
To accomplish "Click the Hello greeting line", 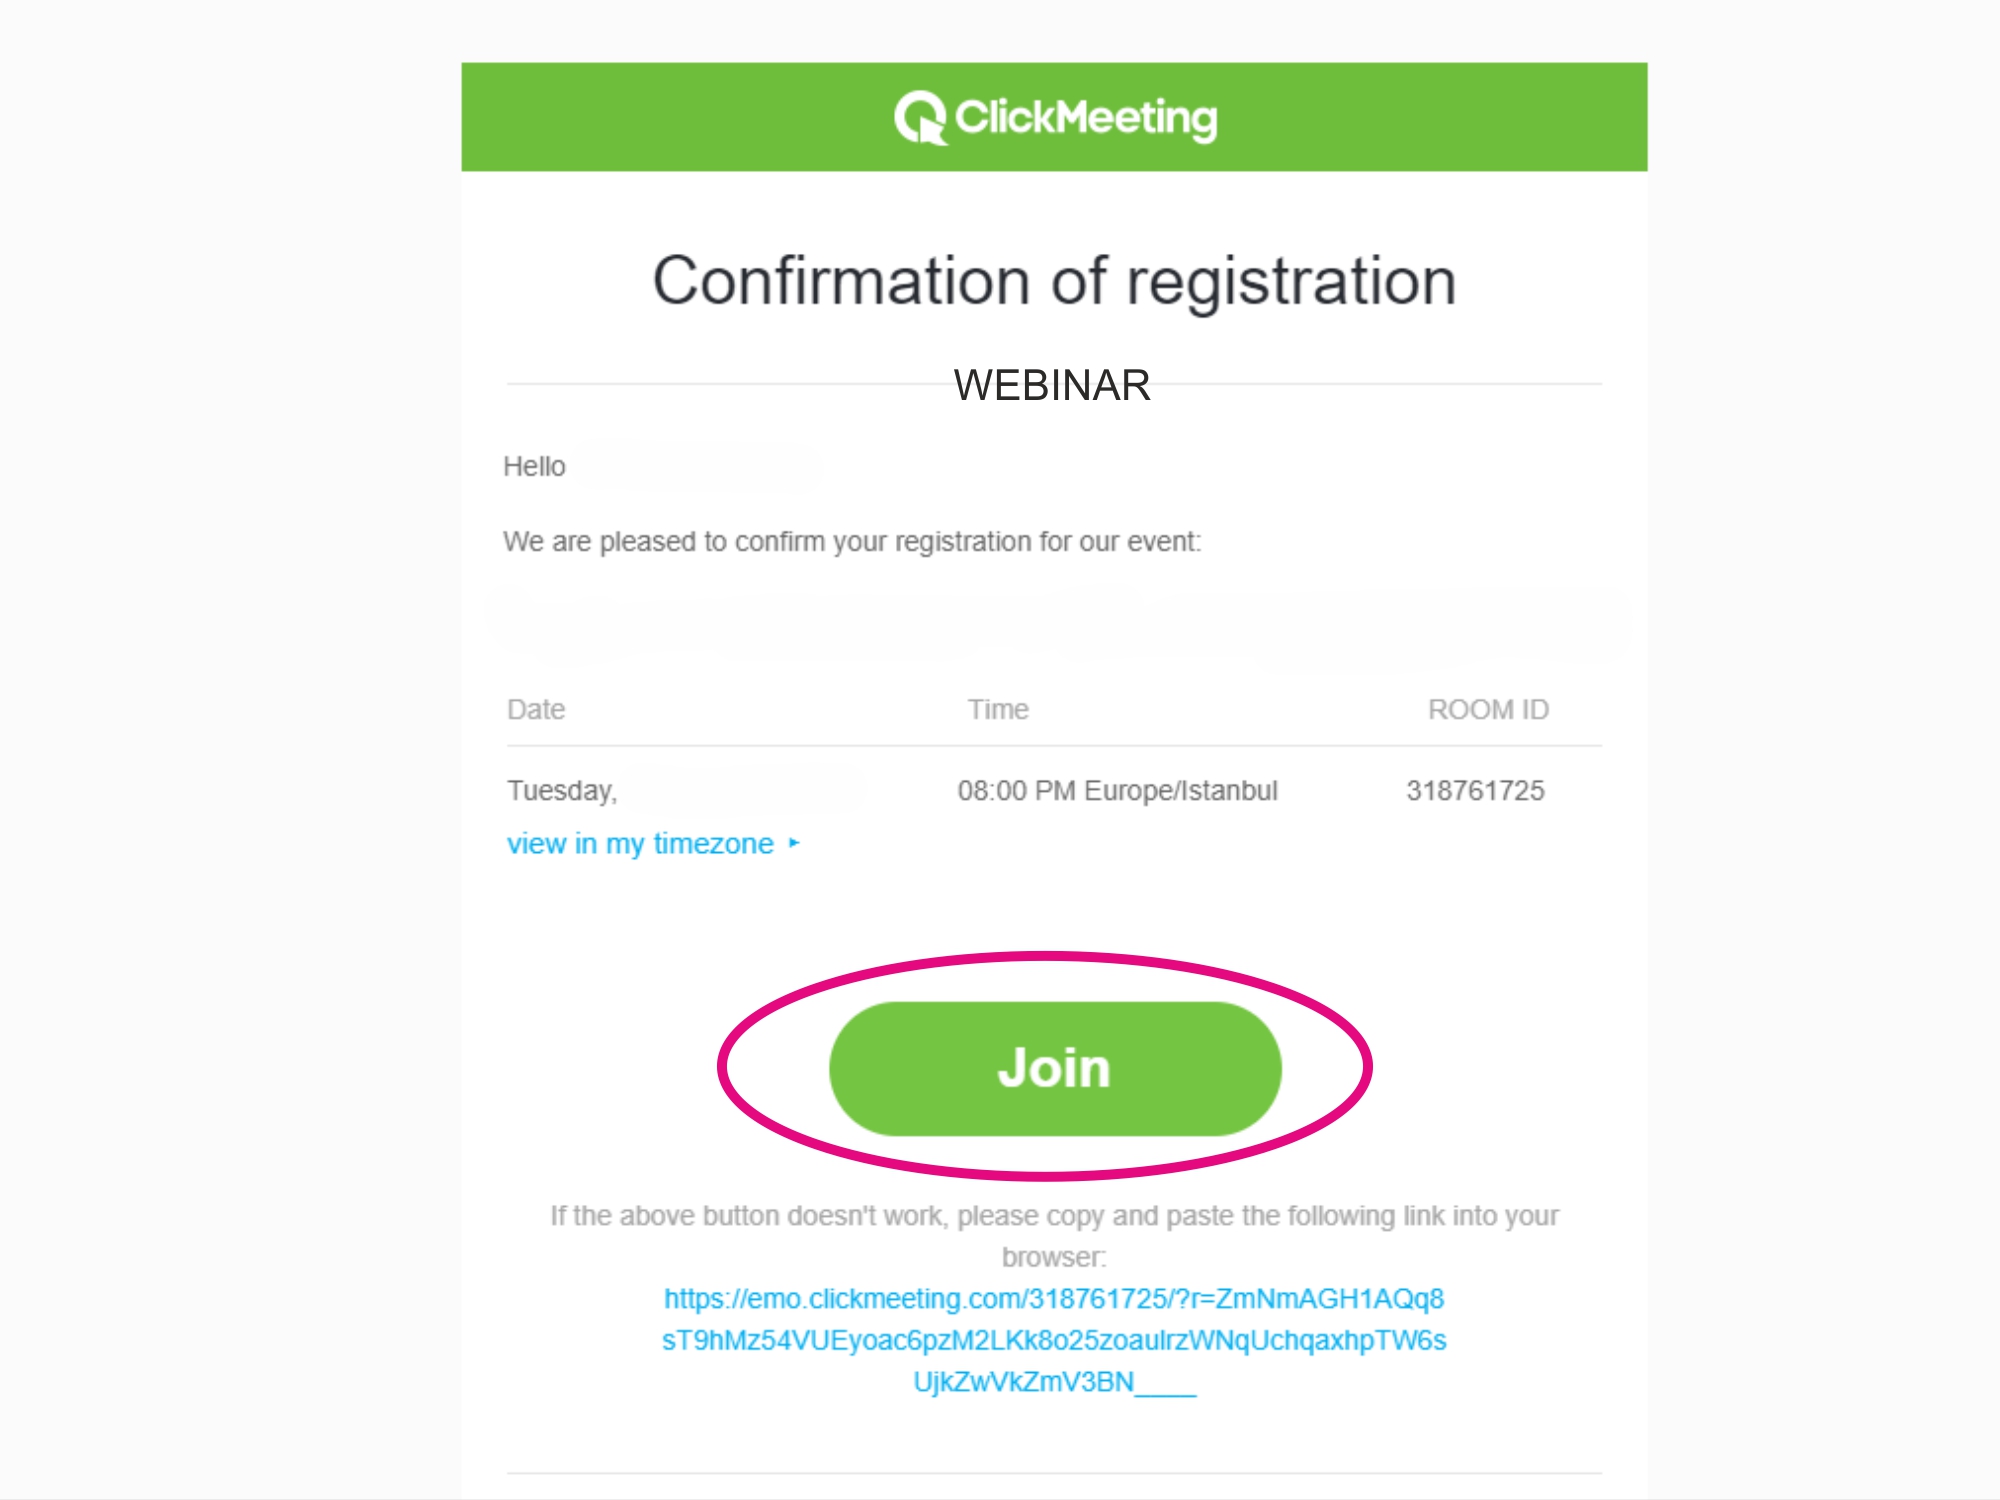I will point(534,466).
